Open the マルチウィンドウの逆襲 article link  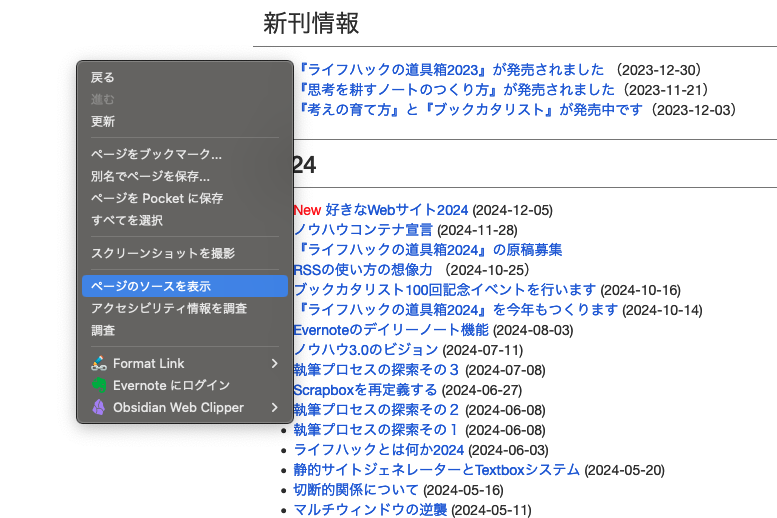pyautogui.click(x=370, y=510)
